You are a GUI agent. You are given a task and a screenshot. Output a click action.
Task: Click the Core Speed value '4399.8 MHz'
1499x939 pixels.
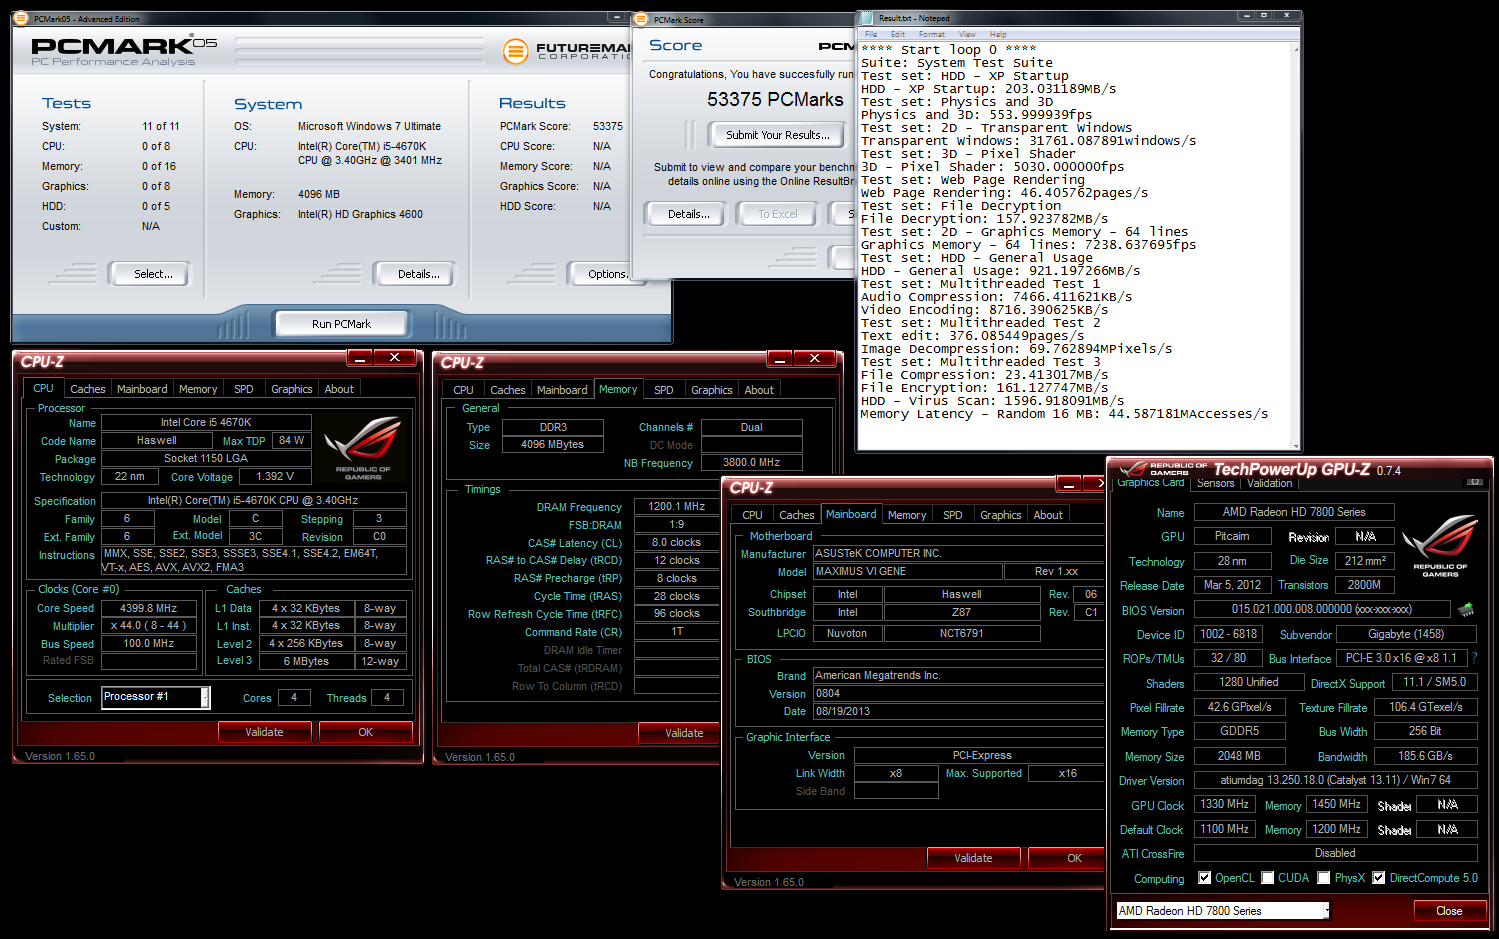coord(149,608)
